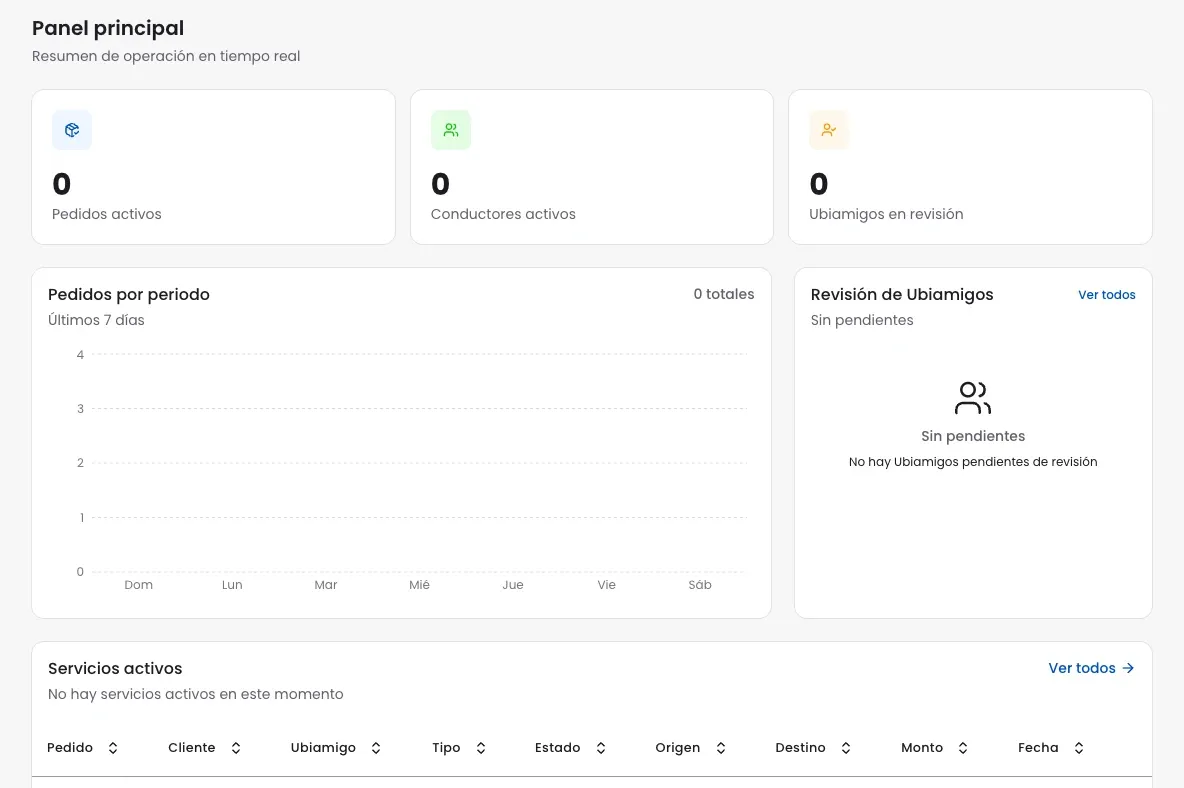
Task: Sort table by Estado column arrows
Action: [600, 748]
